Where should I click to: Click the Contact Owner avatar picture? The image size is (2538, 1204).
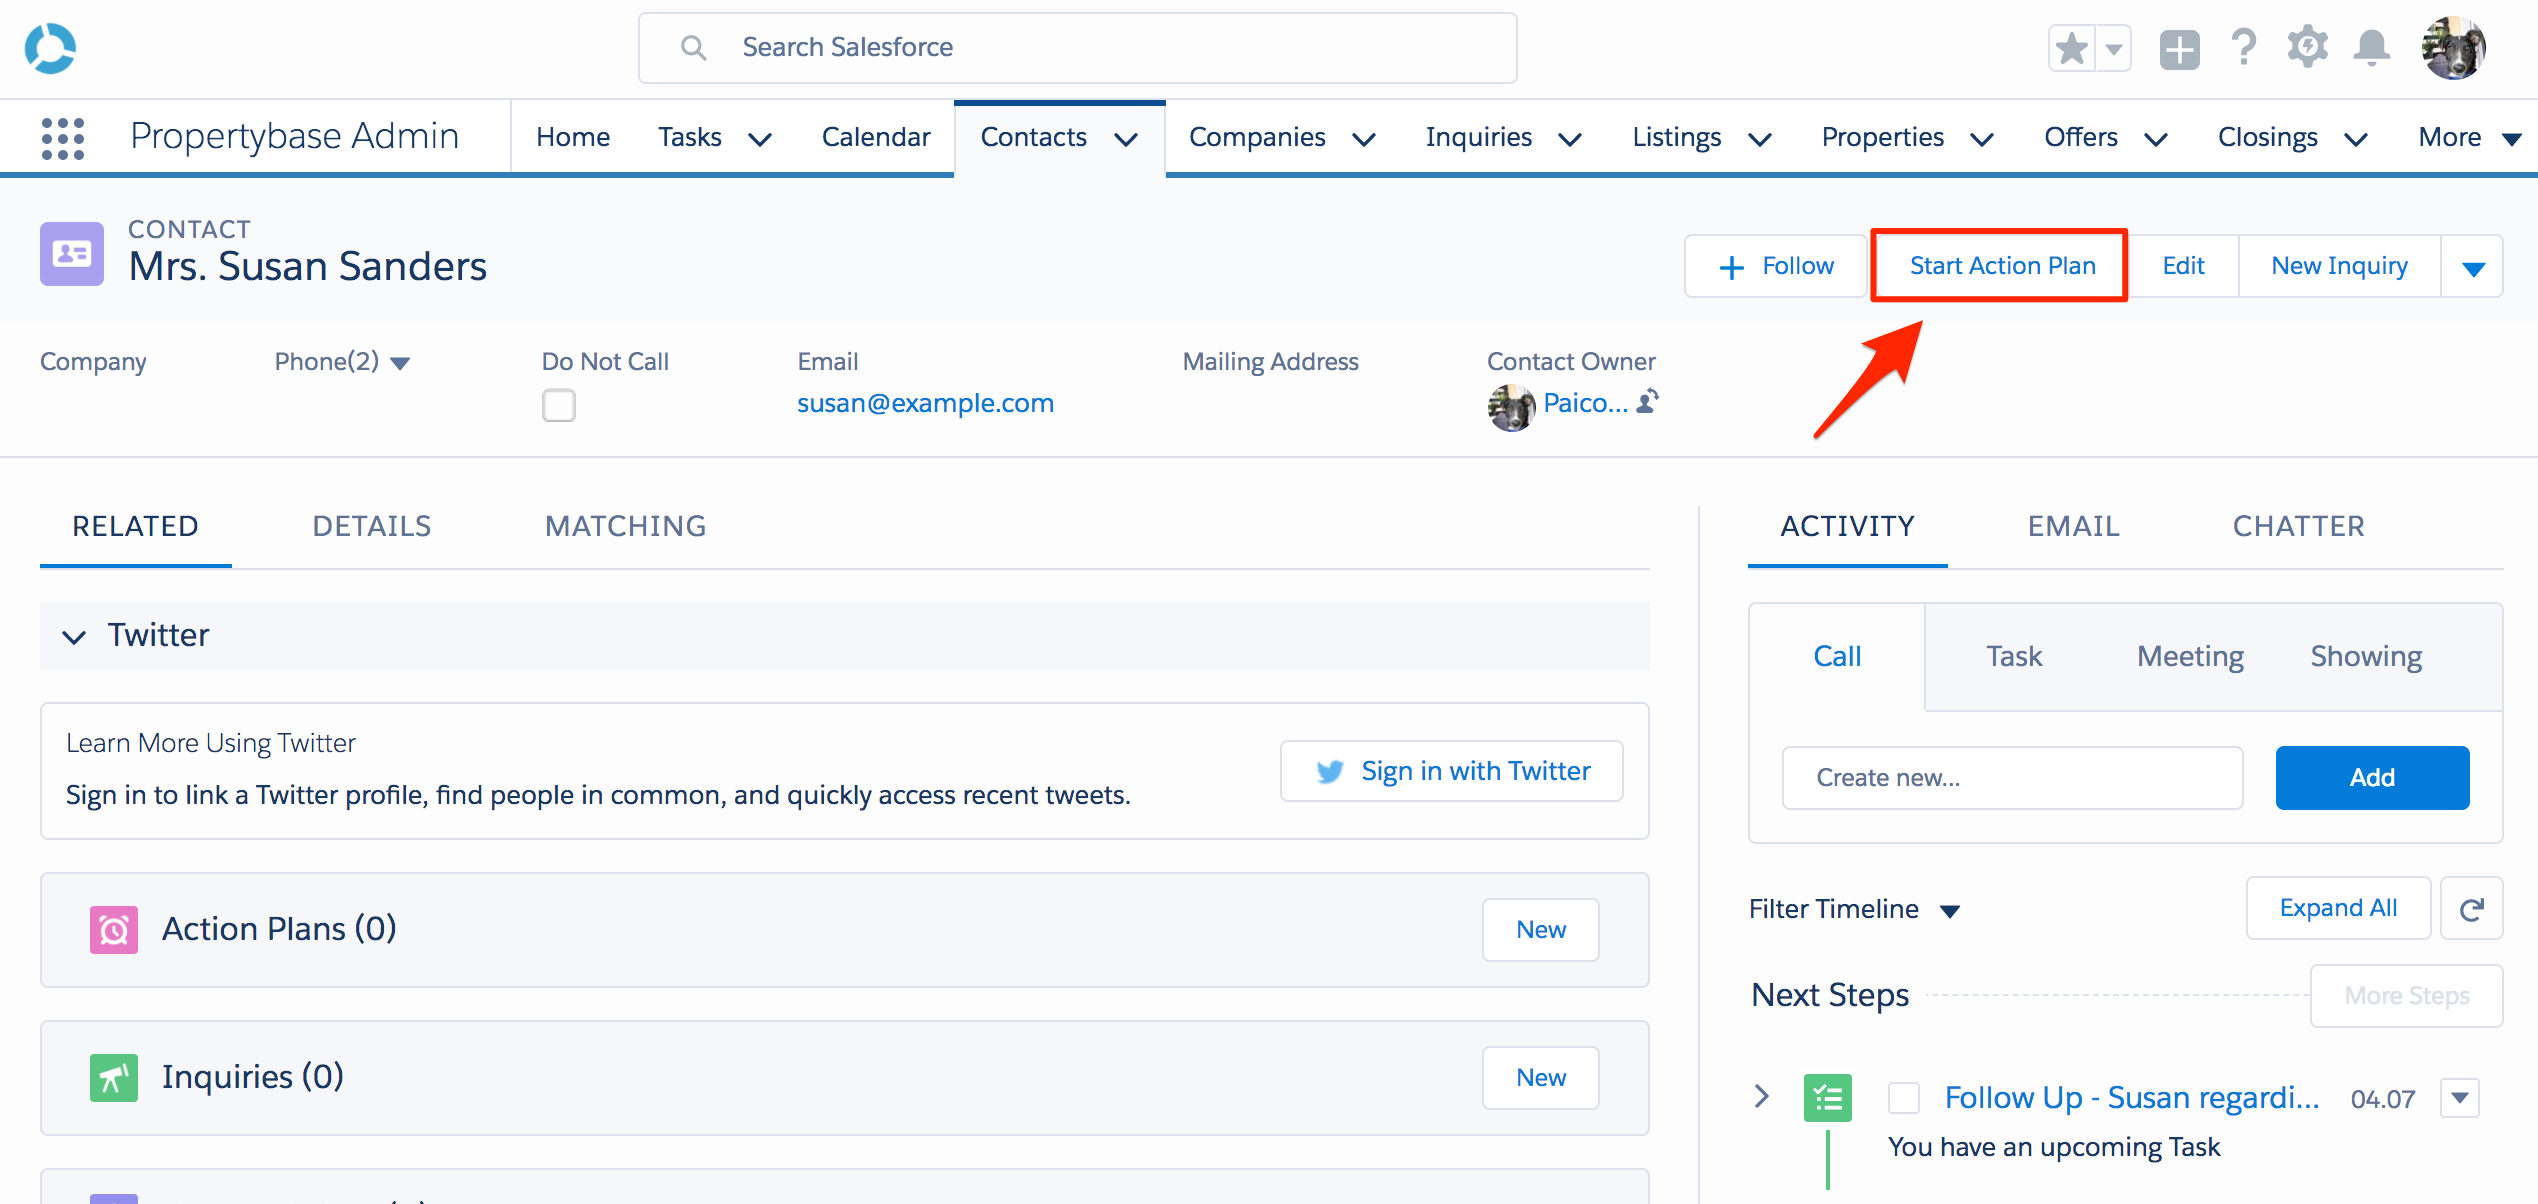coord(1511,406)
